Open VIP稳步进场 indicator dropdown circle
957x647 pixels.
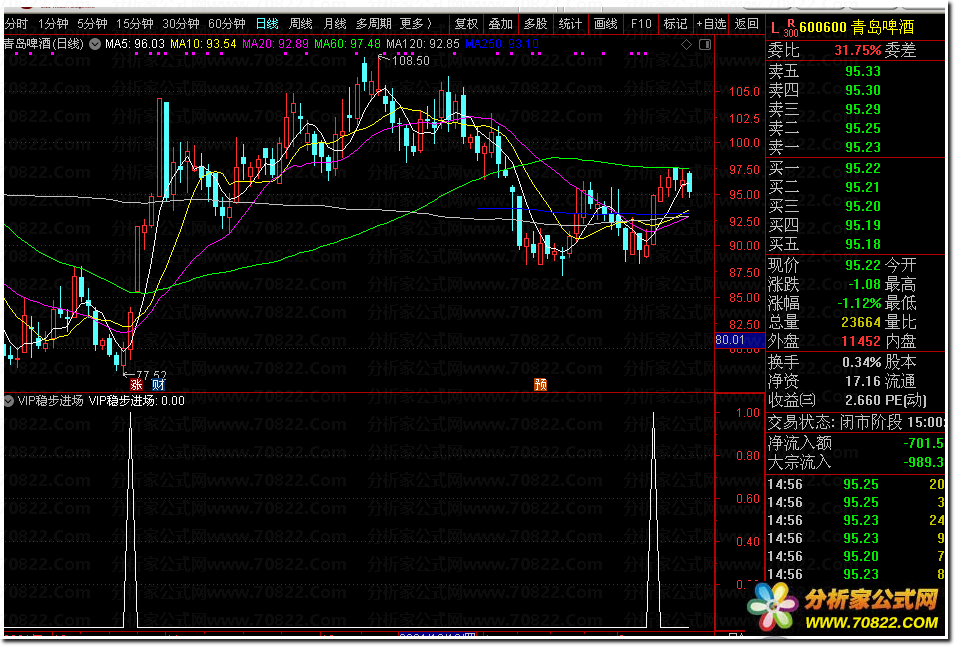click(x=9, y=401)
